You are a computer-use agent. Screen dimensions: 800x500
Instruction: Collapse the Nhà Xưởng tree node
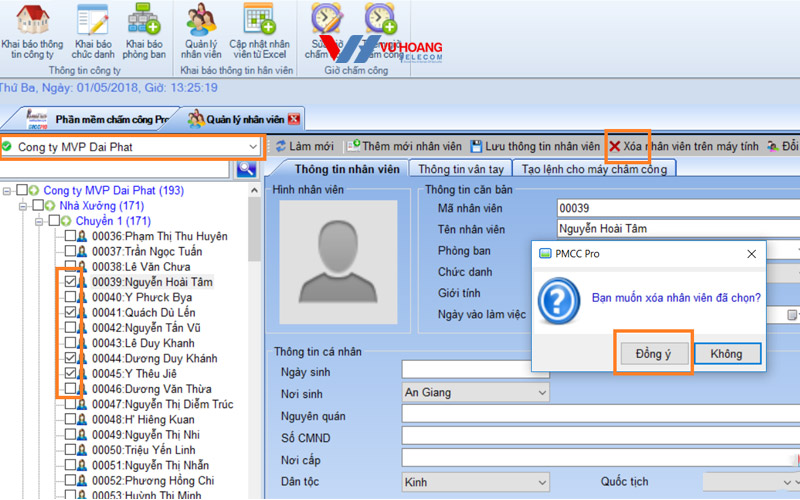[24, 206]
